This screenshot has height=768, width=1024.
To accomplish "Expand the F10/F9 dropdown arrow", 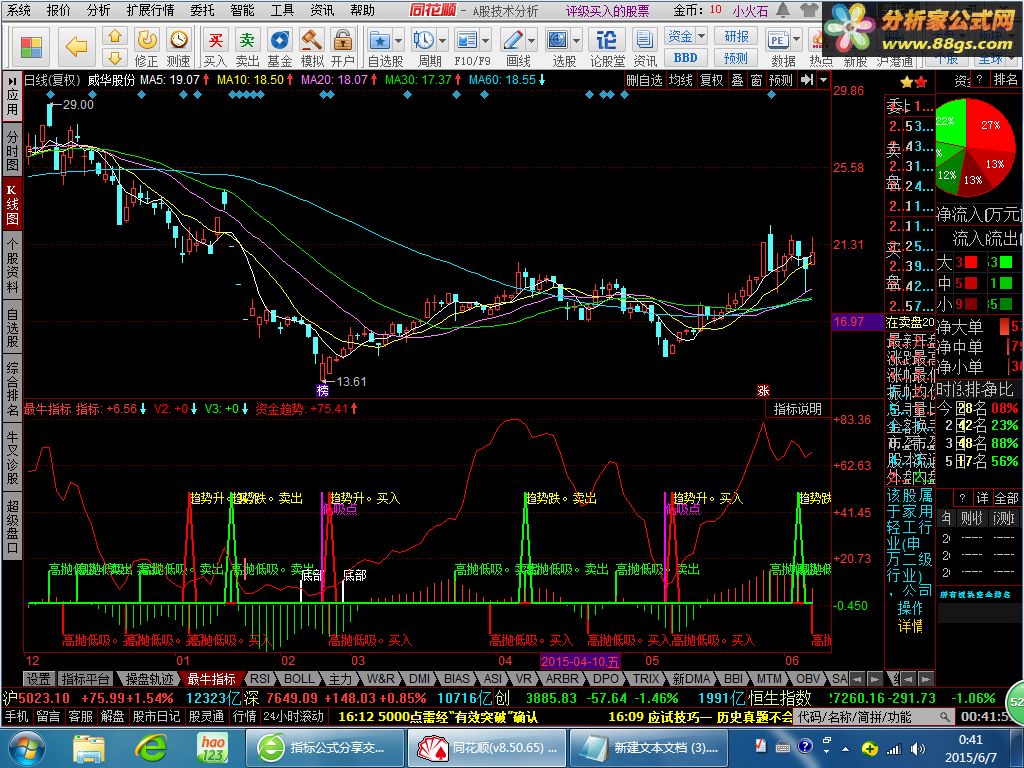I will pos(485,41).
